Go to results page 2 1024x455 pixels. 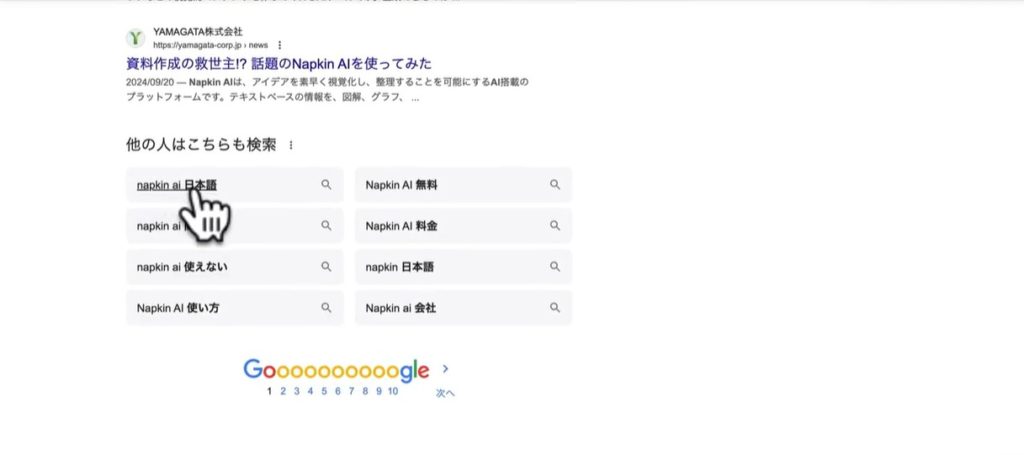[x=283, y=391]
